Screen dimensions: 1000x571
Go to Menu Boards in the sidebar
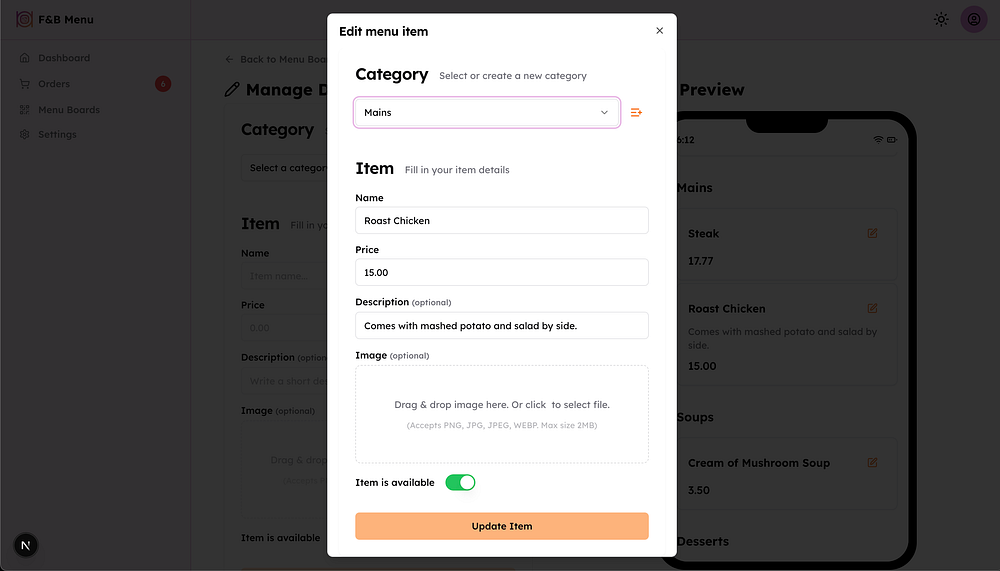point(68,110)
